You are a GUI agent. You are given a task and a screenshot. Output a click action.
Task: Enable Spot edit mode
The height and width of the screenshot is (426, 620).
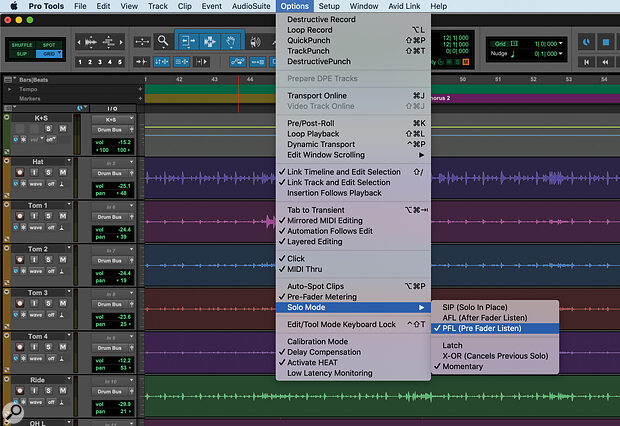pos(49,45)
